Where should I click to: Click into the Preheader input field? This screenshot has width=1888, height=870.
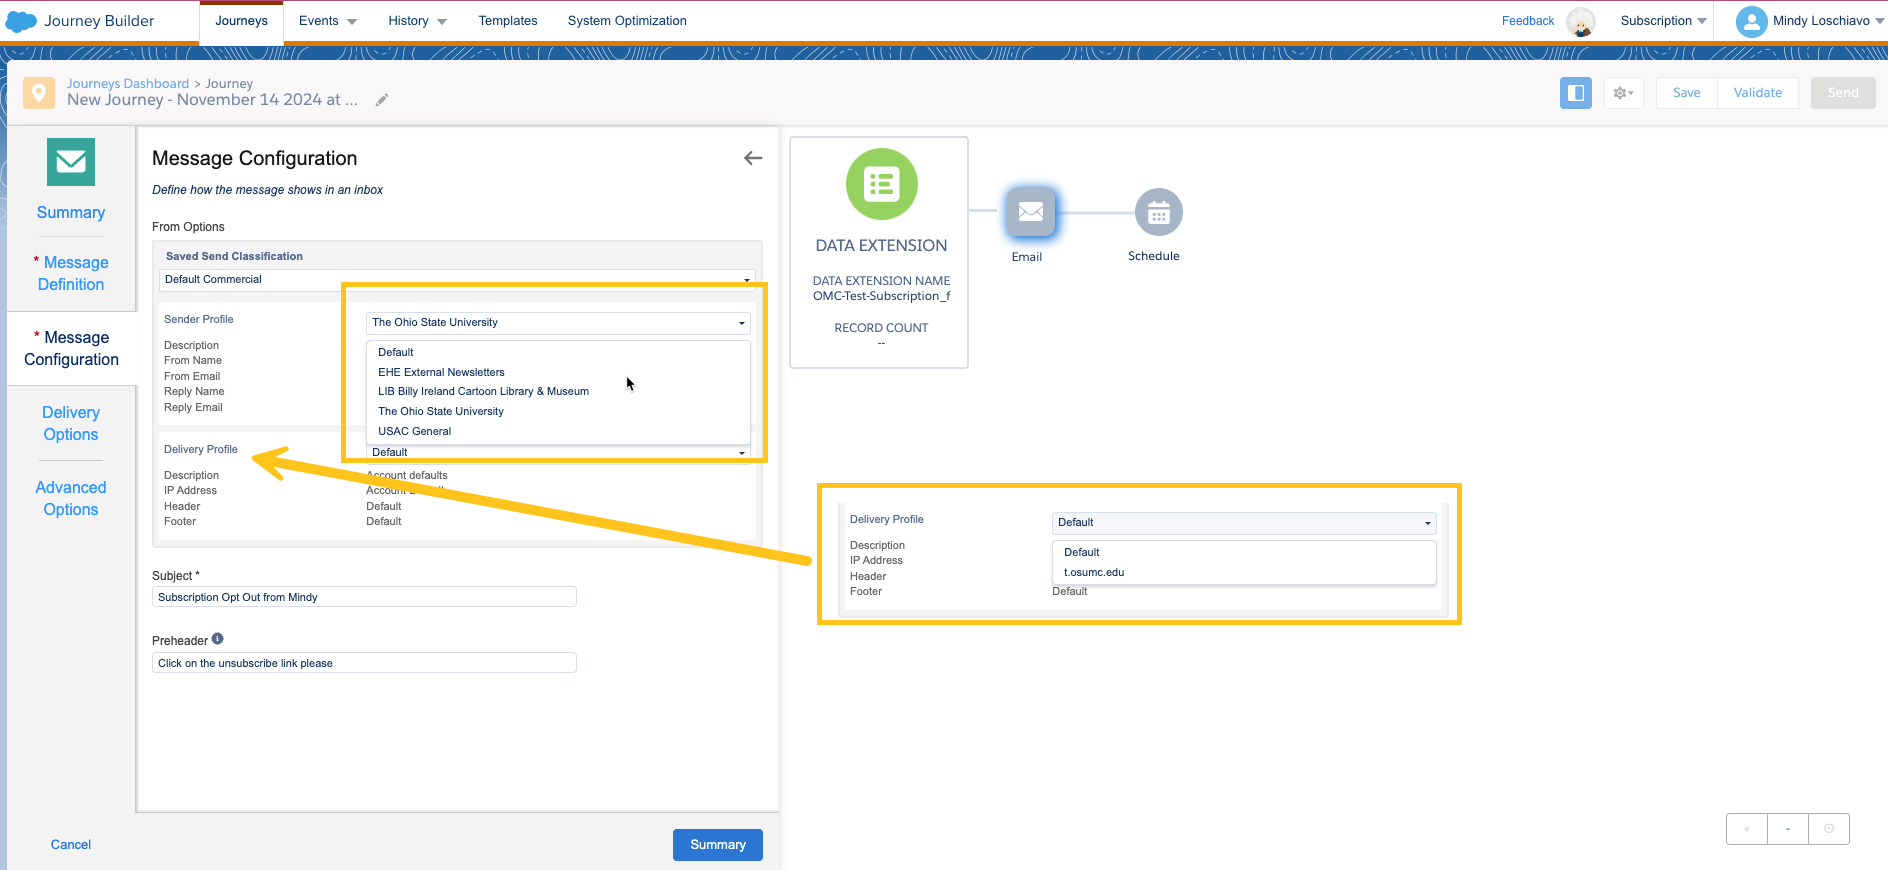pyautogui.click(x=364, y=663)
